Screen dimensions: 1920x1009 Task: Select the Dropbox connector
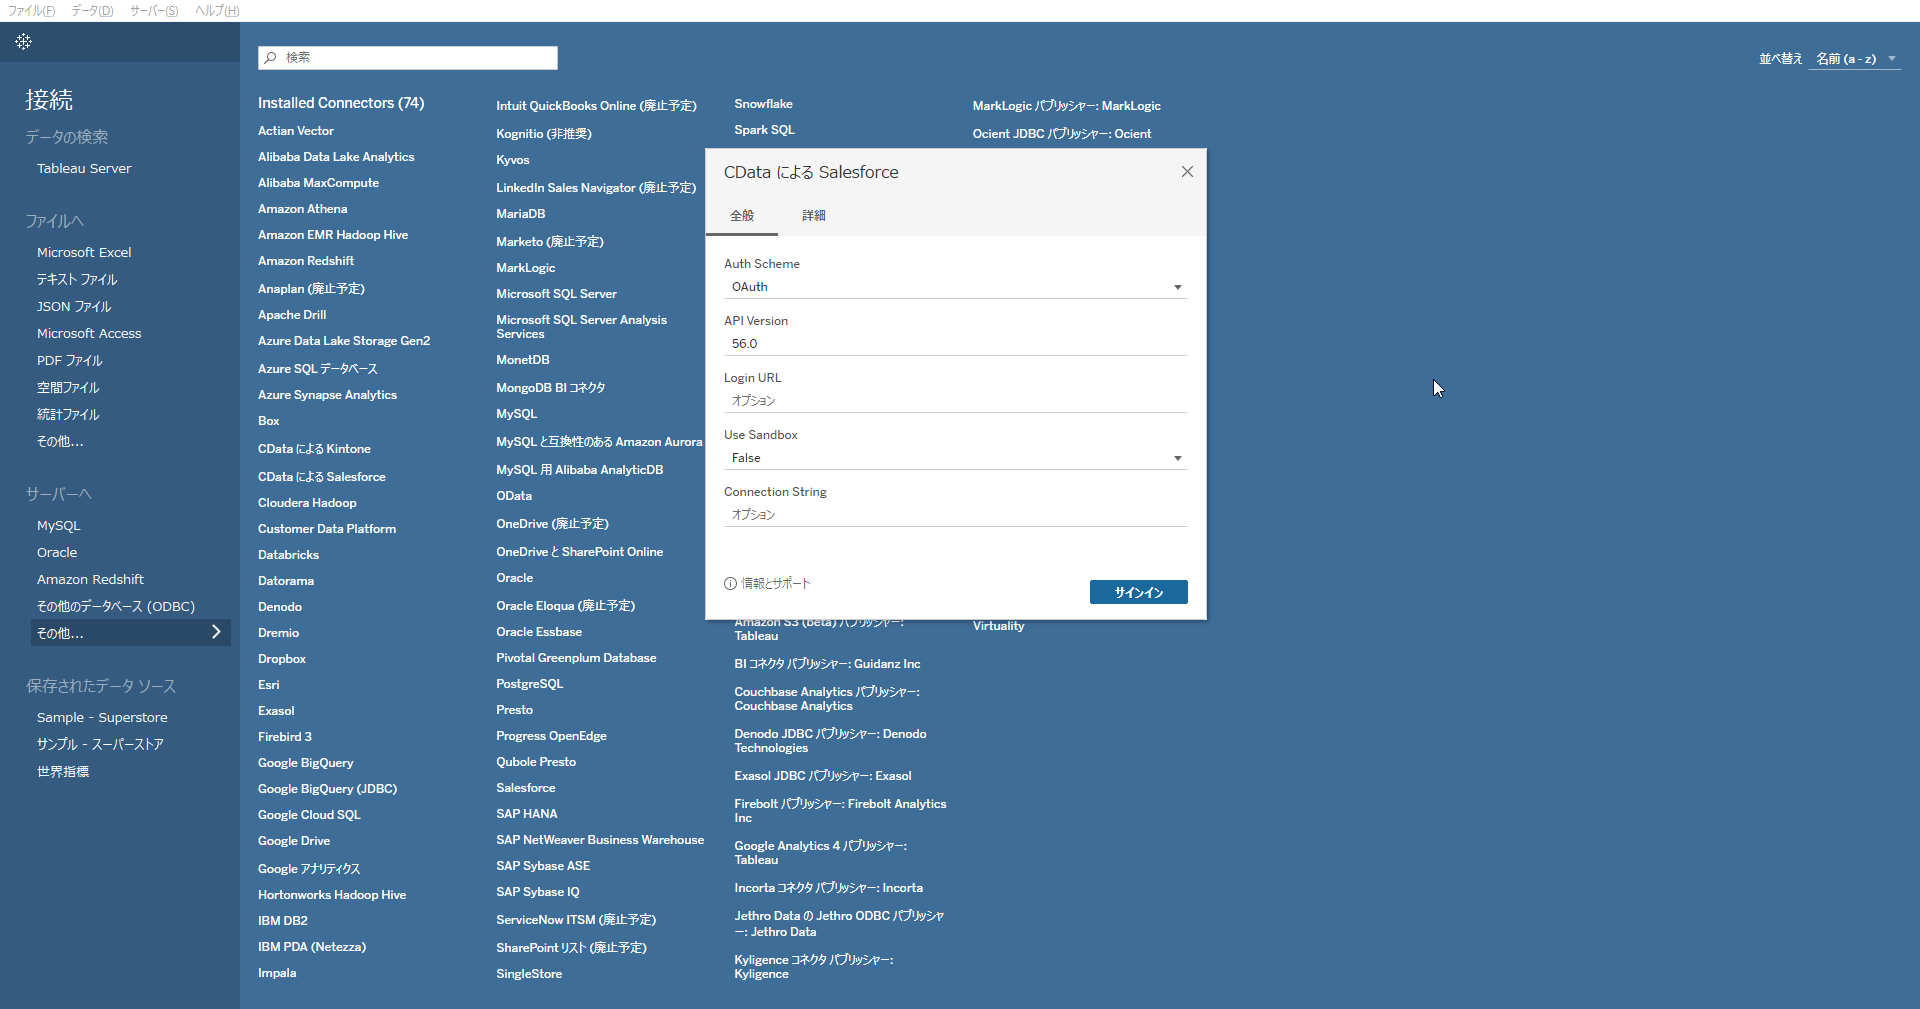click(282, 659)
